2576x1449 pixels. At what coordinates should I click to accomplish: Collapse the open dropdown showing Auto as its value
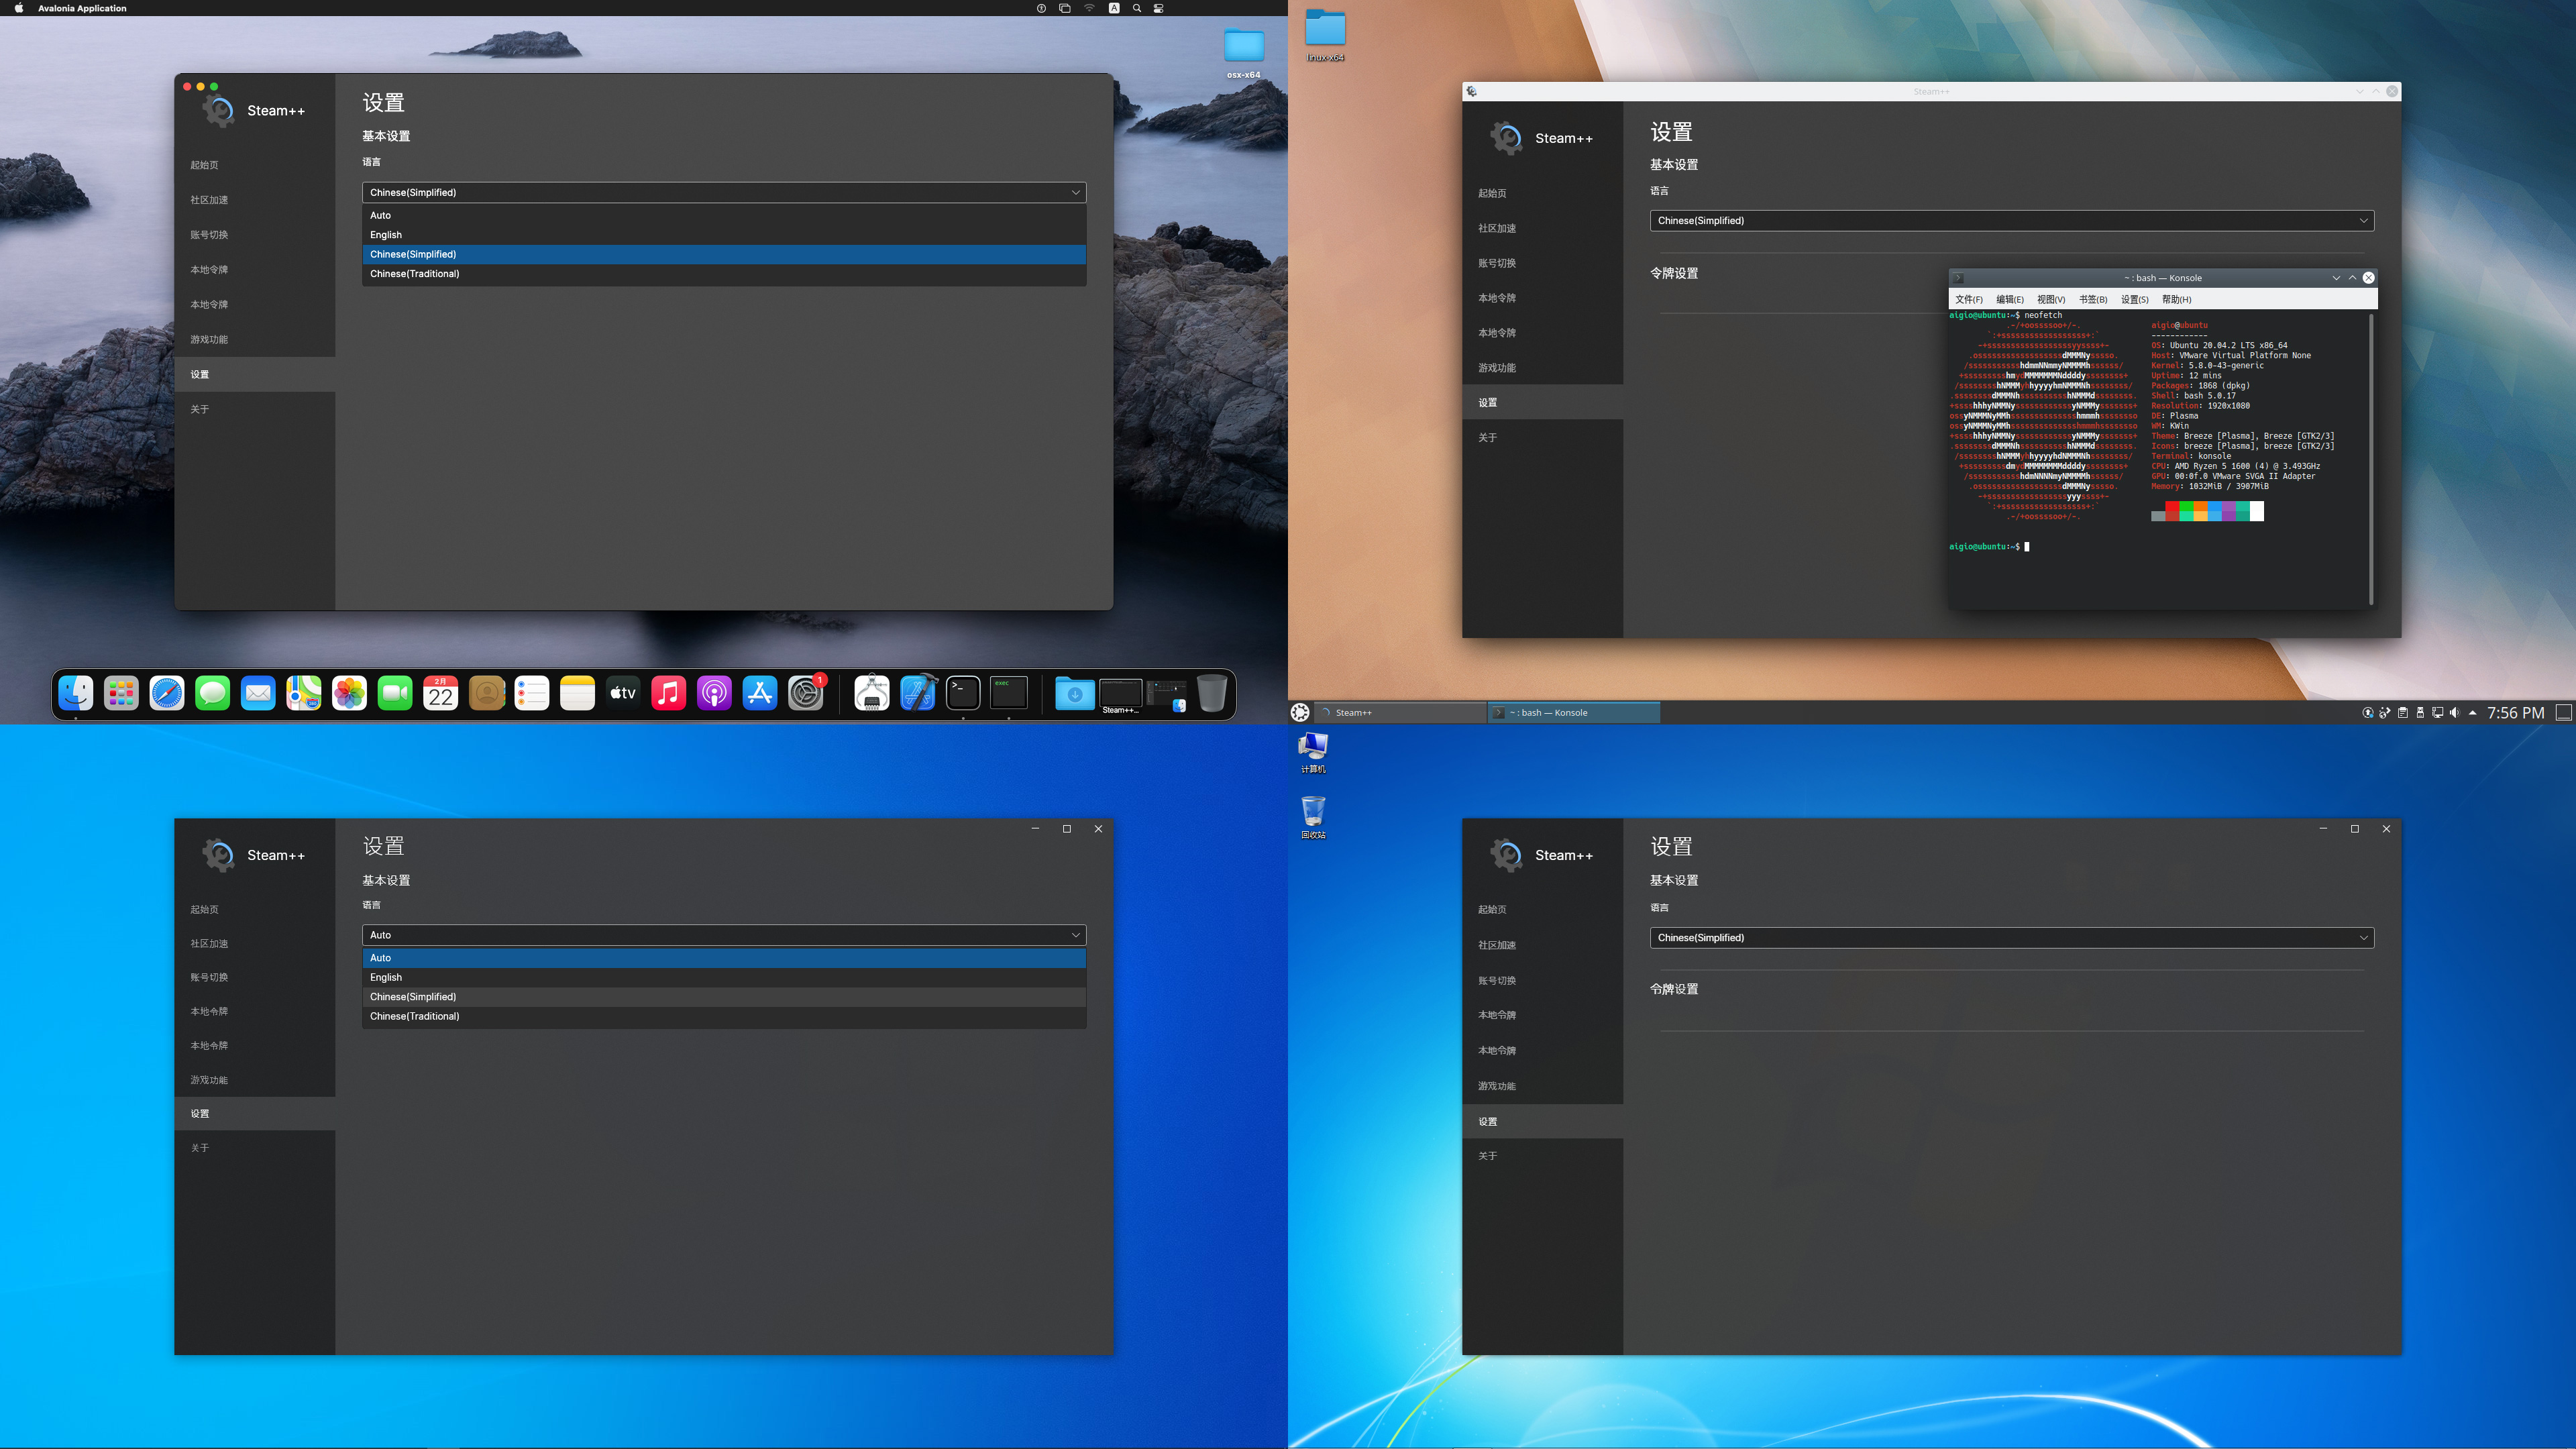coord(724,935)
